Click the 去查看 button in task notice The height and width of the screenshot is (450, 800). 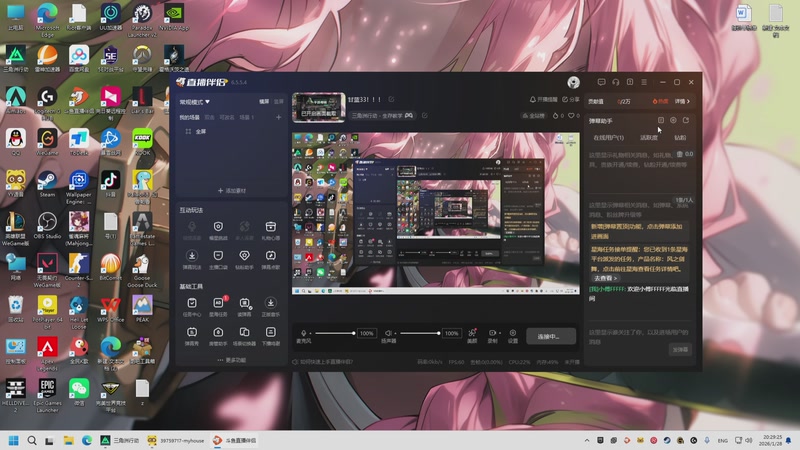click(x=606, y=278)
